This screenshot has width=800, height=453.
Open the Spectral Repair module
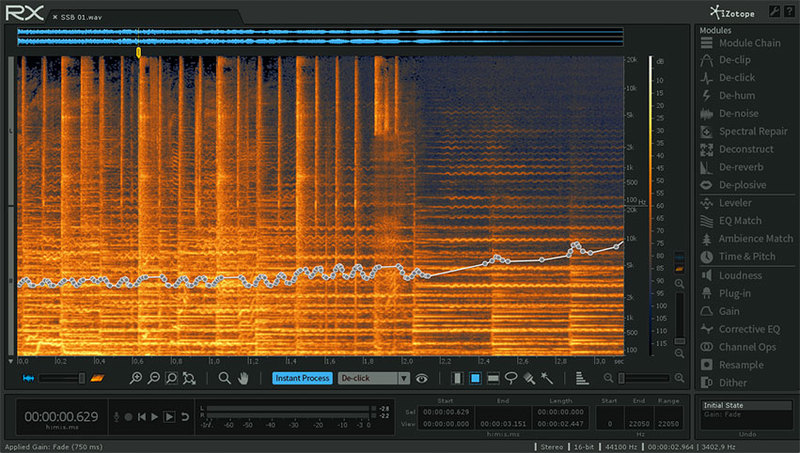coord(744,132)
